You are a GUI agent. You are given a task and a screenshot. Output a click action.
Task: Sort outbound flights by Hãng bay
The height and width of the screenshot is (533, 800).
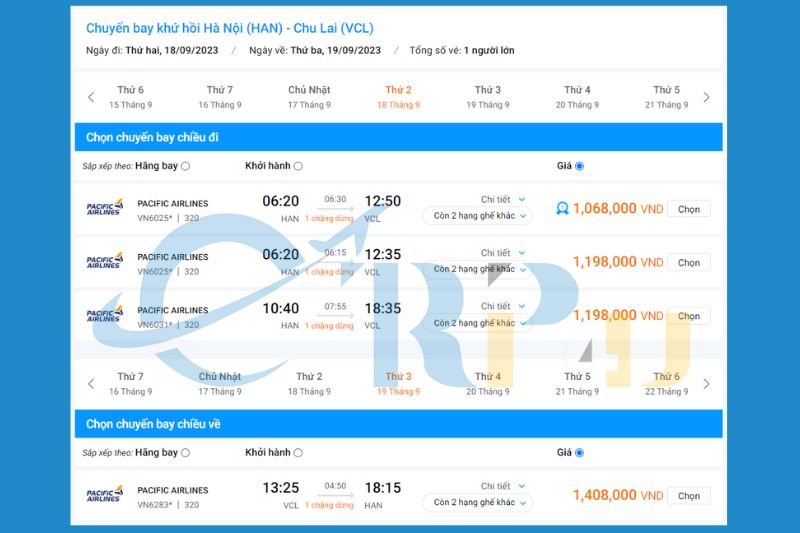tap(186, 166)
